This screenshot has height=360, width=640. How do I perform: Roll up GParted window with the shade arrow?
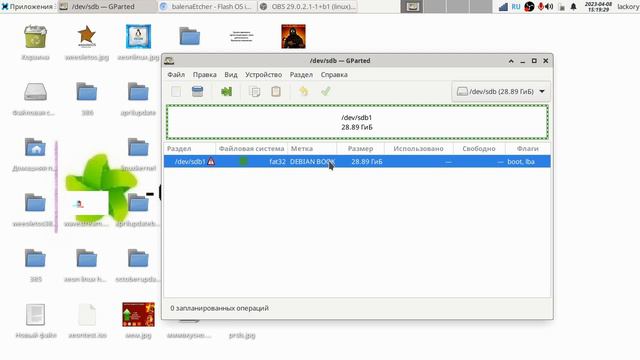[x=511, y=61]
